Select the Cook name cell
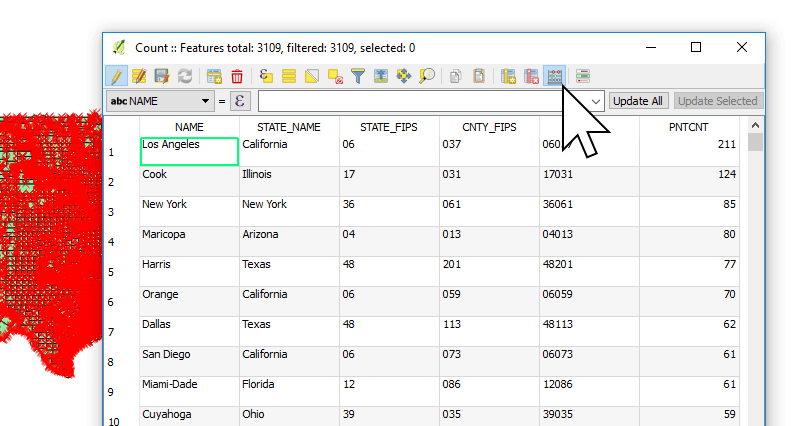Image resolution: width=796 pixels, height=426 pixels. pos(189,181)
